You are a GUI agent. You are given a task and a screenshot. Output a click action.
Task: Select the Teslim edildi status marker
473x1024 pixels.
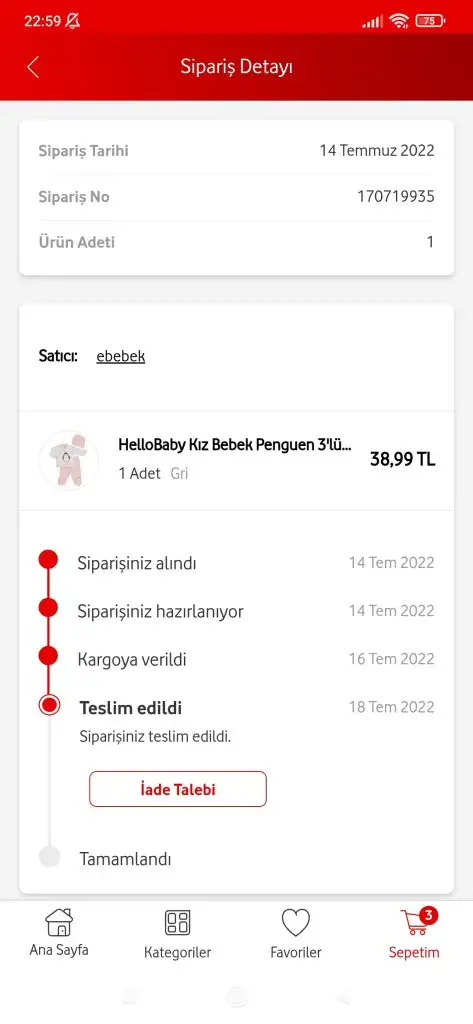tap(49, 705)
